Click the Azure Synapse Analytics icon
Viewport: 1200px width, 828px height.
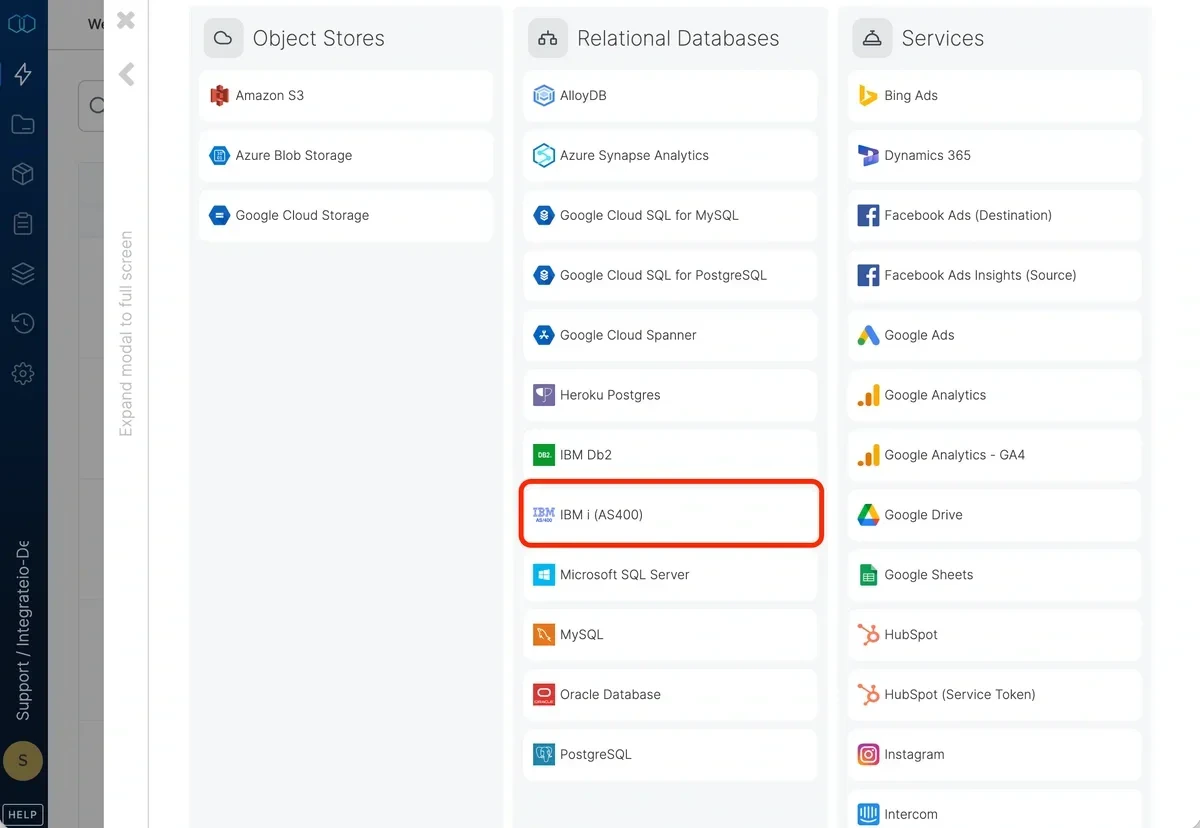[x=543, y=156]
